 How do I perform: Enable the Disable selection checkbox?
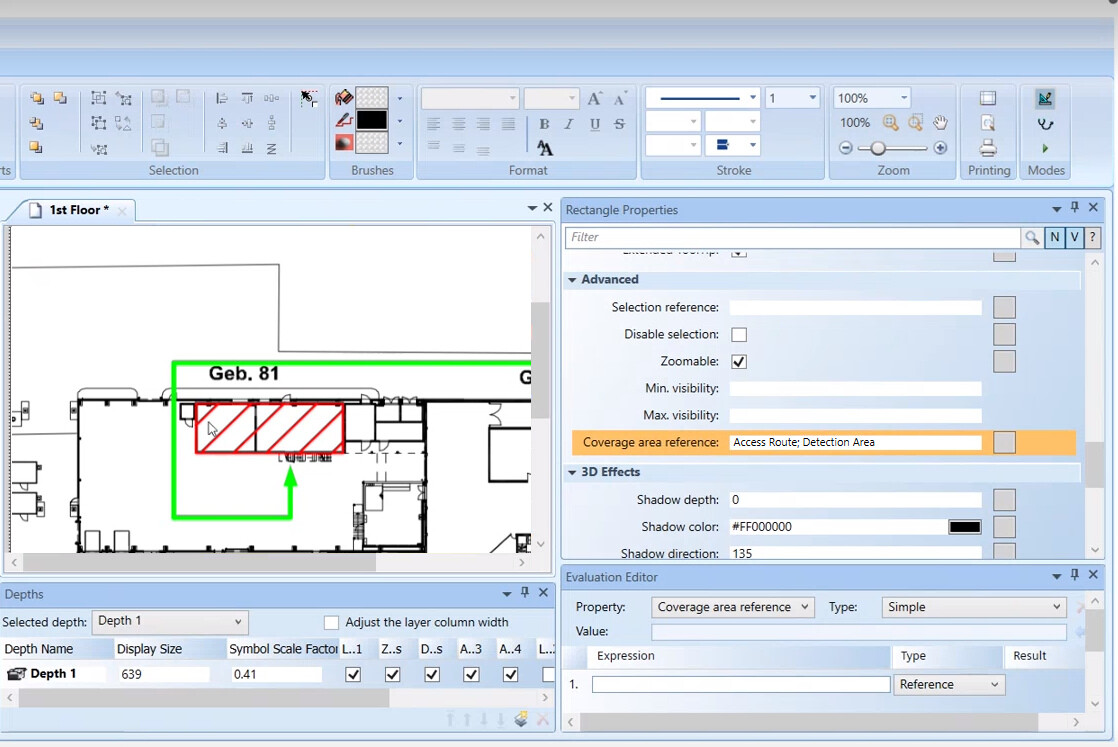pos(739,334)
